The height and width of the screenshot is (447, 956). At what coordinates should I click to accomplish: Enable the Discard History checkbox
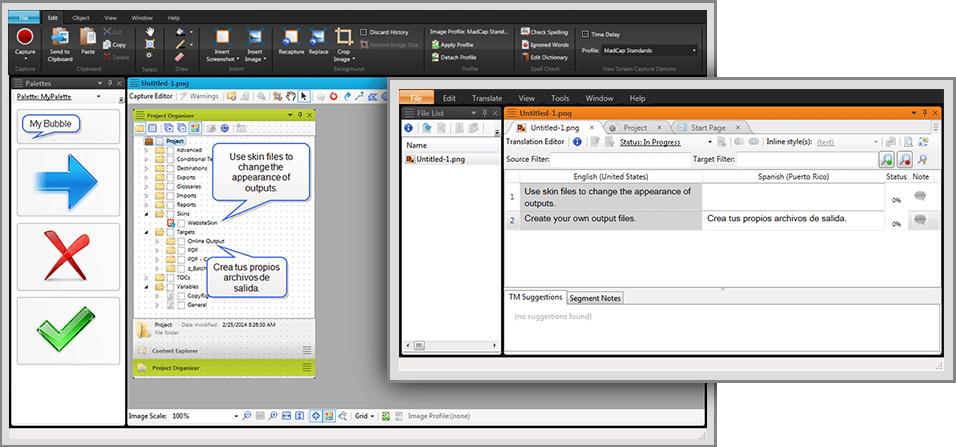tap(362, 32)
